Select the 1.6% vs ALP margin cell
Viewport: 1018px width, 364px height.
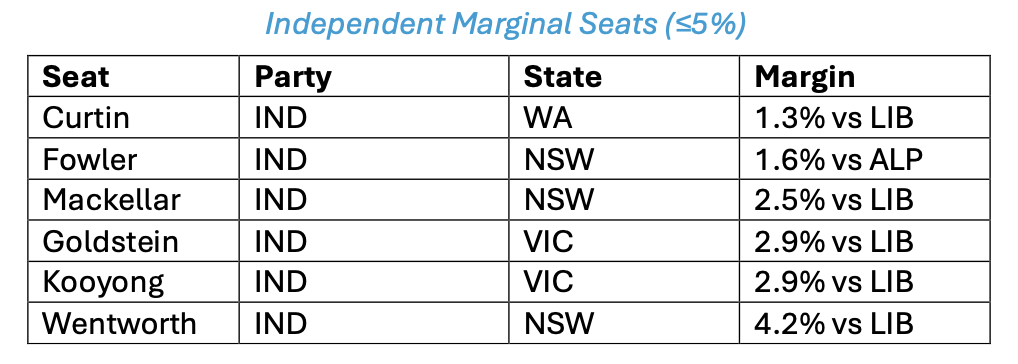tap(865, 159)
